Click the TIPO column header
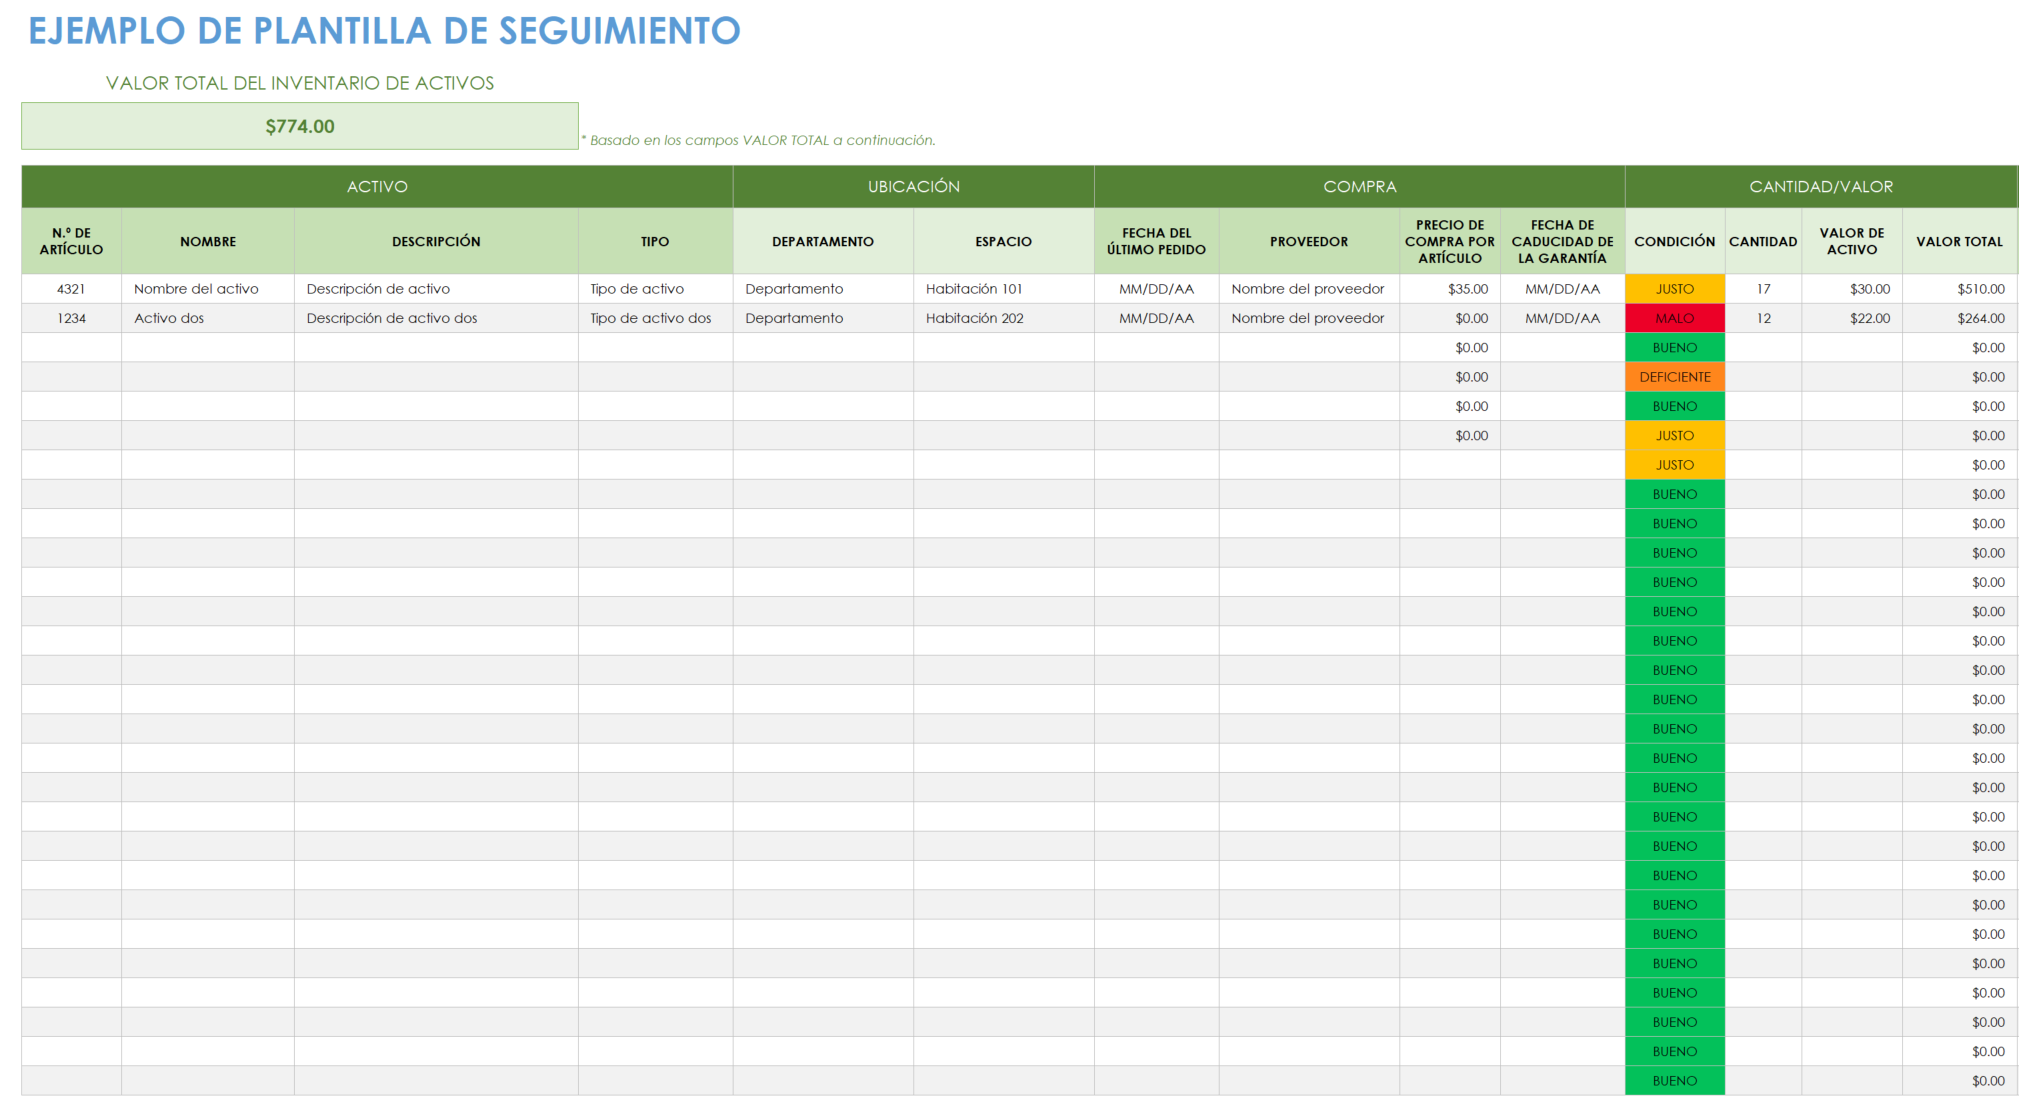The height and width of the screenshot is (1102, 2019). [655, 241]
